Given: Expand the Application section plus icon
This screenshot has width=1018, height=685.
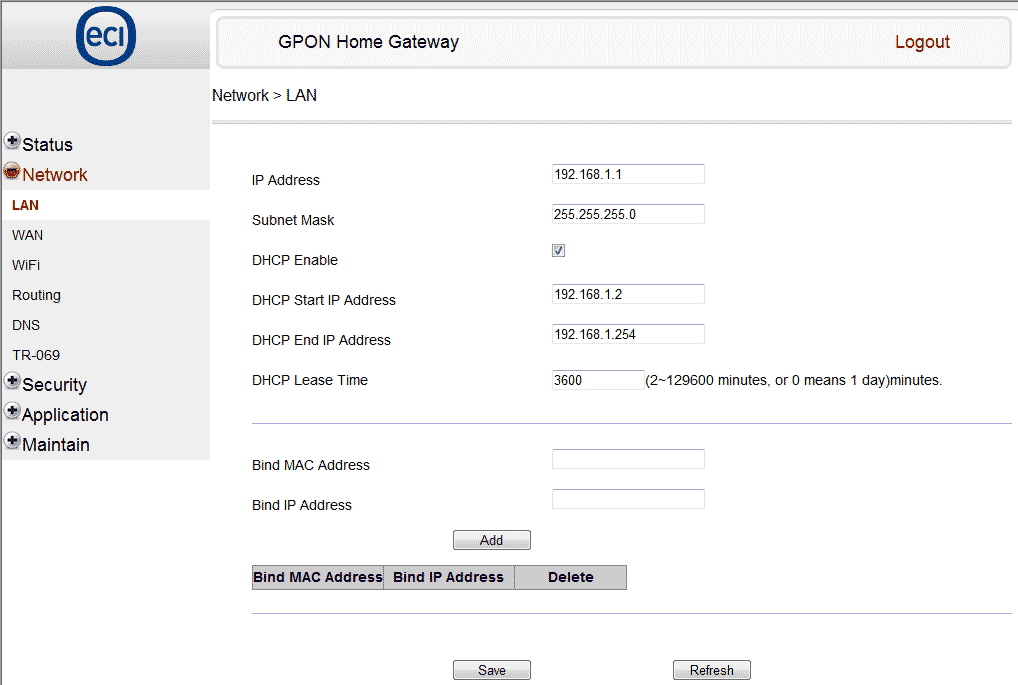Looking at the screenshot, I should pyautogui.click(x=12, y=411).
